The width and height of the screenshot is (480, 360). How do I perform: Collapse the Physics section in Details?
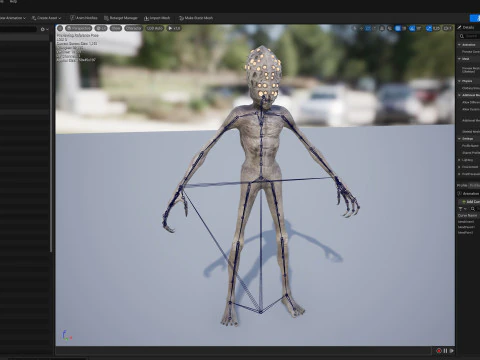point(459,81)
